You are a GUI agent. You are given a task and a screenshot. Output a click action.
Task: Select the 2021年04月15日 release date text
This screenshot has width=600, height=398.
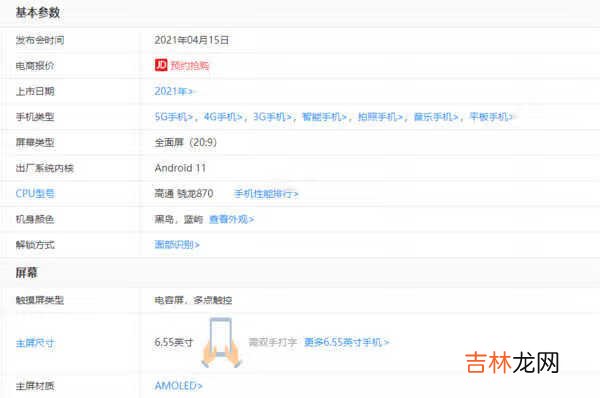(192, 40)
